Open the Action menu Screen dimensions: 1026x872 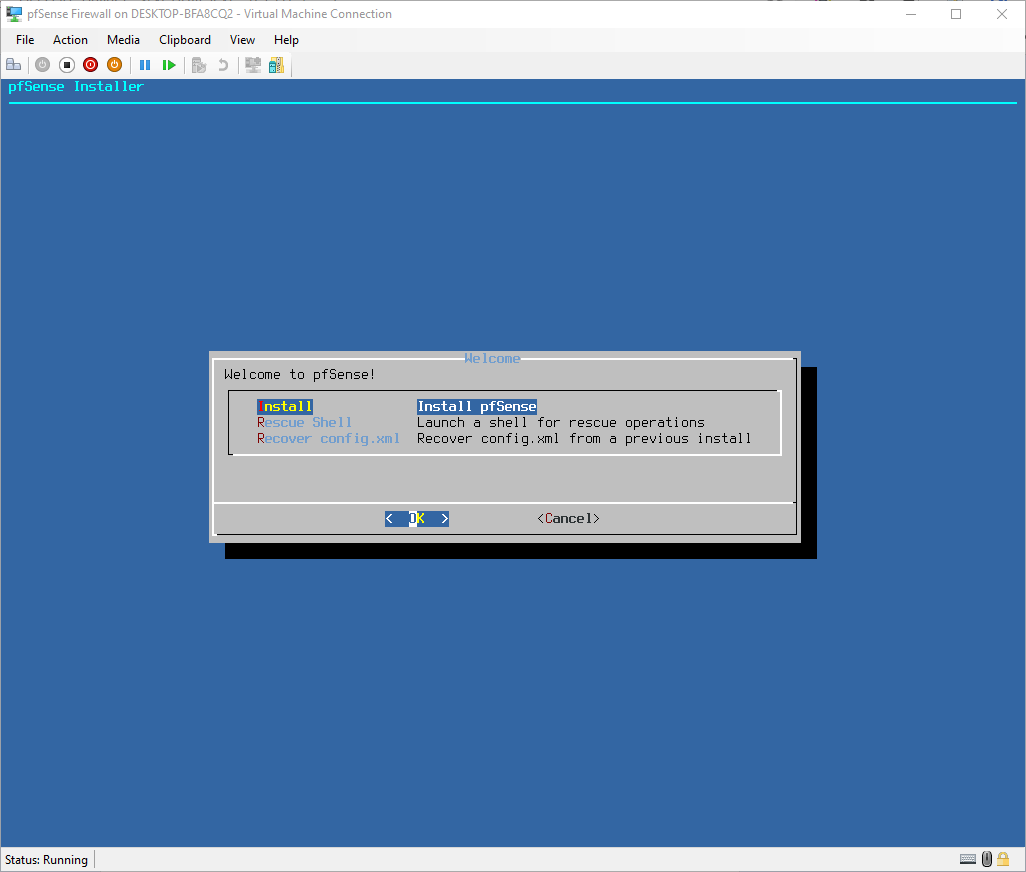click(70, 40)
